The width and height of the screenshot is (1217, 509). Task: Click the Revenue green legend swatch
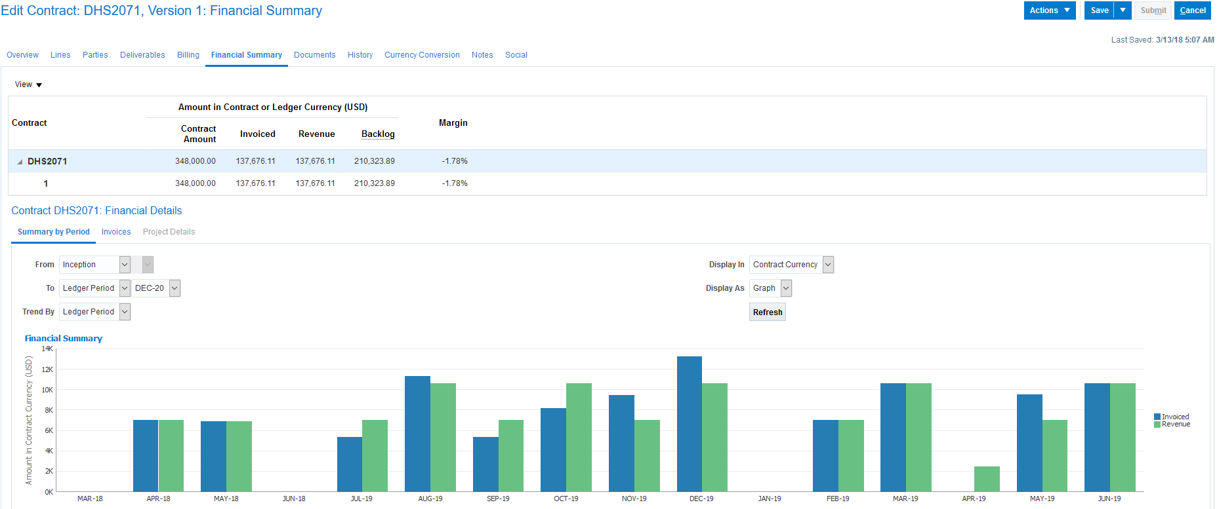tap(1157, 424)
